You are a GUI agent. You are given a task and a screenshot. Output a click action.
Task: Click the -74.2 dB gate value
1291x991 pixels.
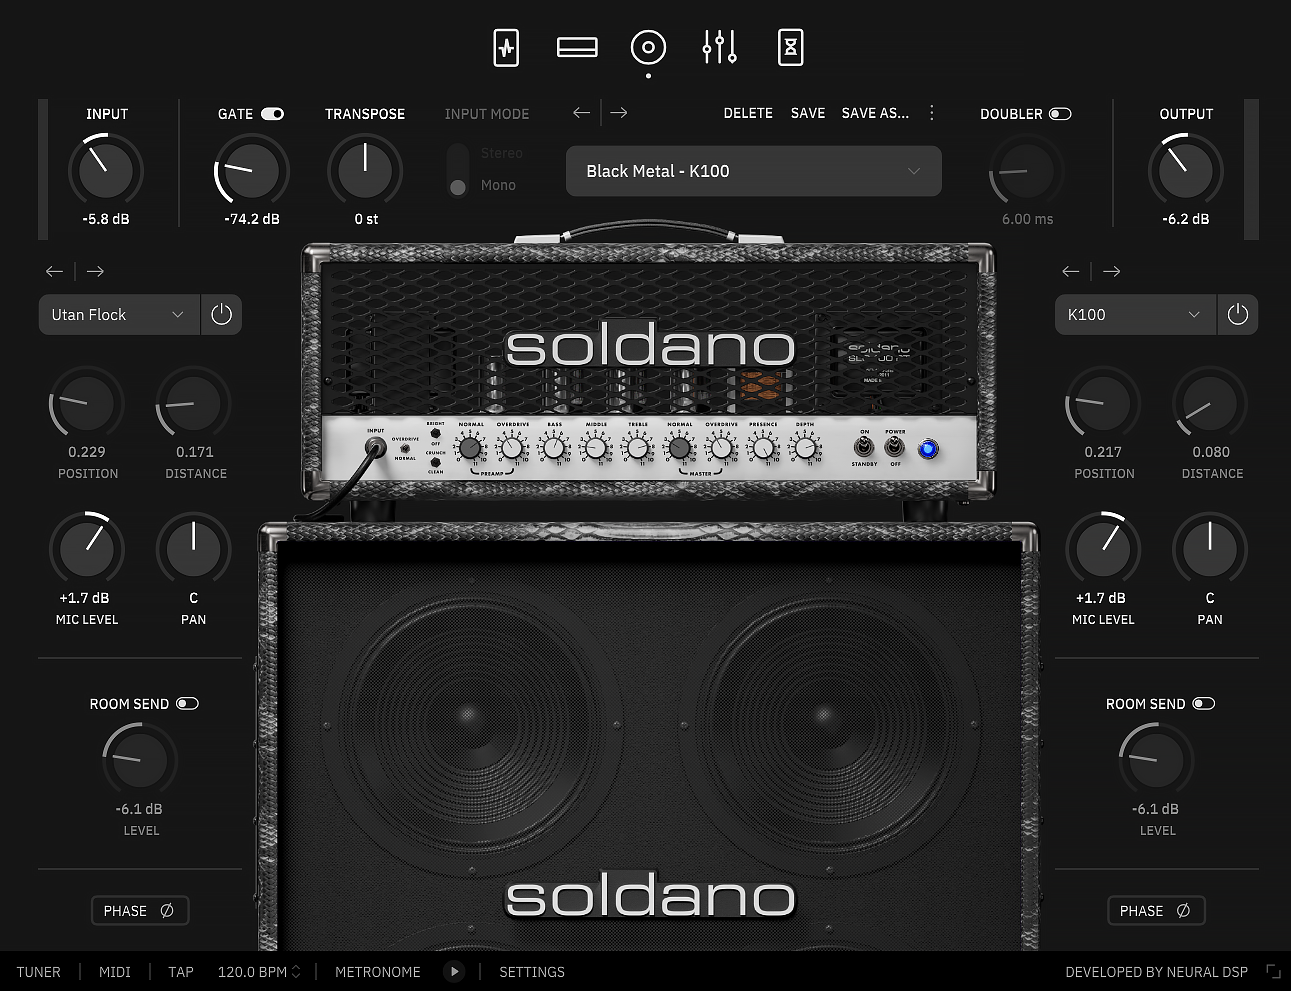[252, 219]
